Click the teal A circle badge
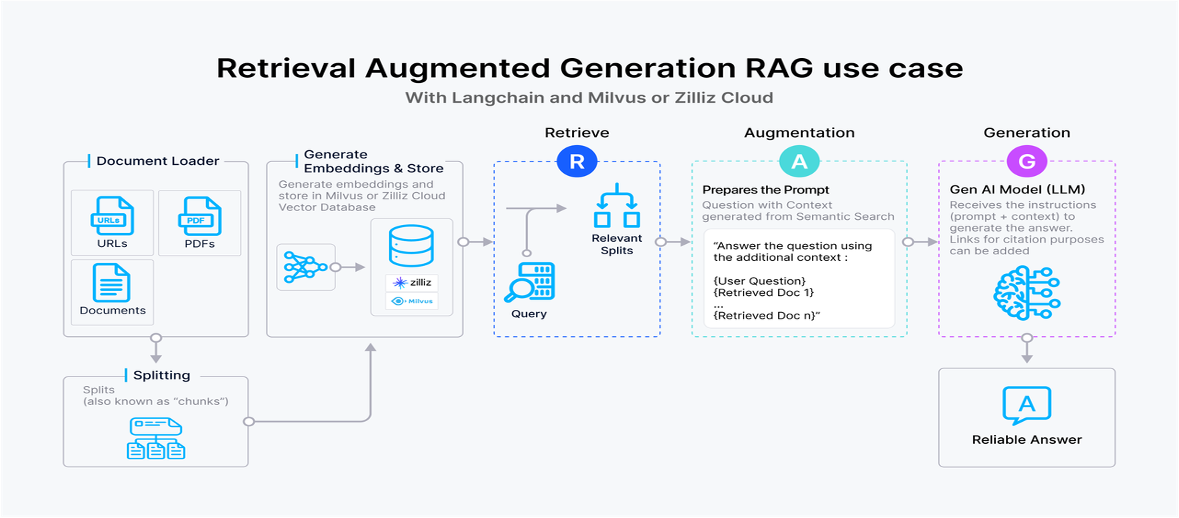The width and height of the screenshot is (1179, 518). tap(799, 162)
